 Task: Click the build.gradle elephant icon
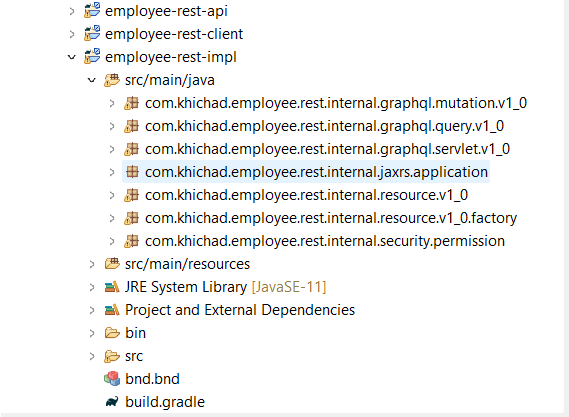click(x=112, y=401)
